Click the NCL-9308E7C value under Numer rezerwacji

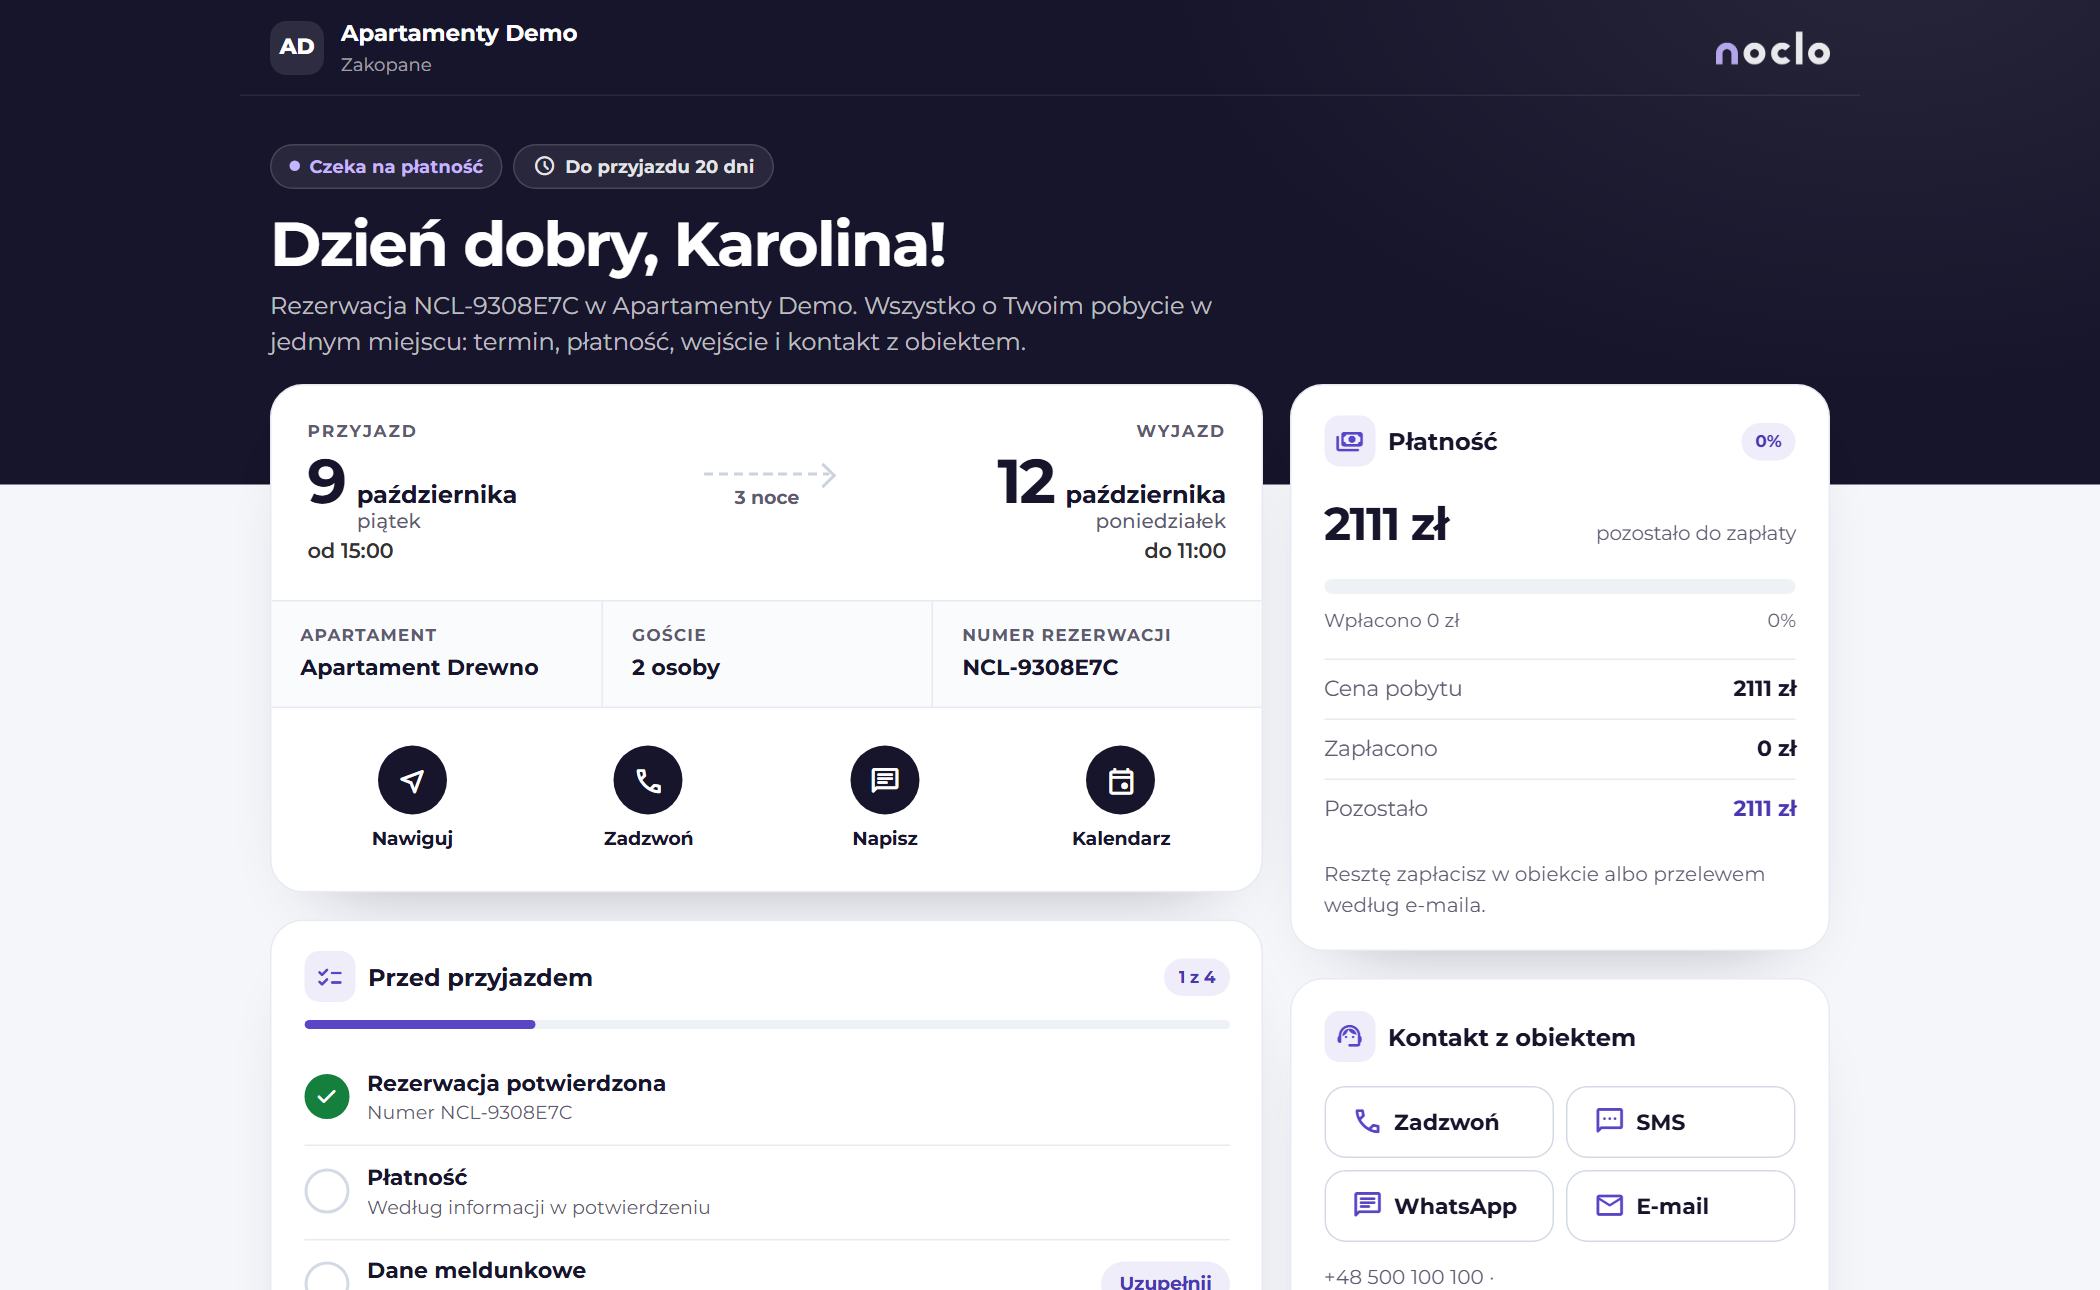click(1040, 667)
